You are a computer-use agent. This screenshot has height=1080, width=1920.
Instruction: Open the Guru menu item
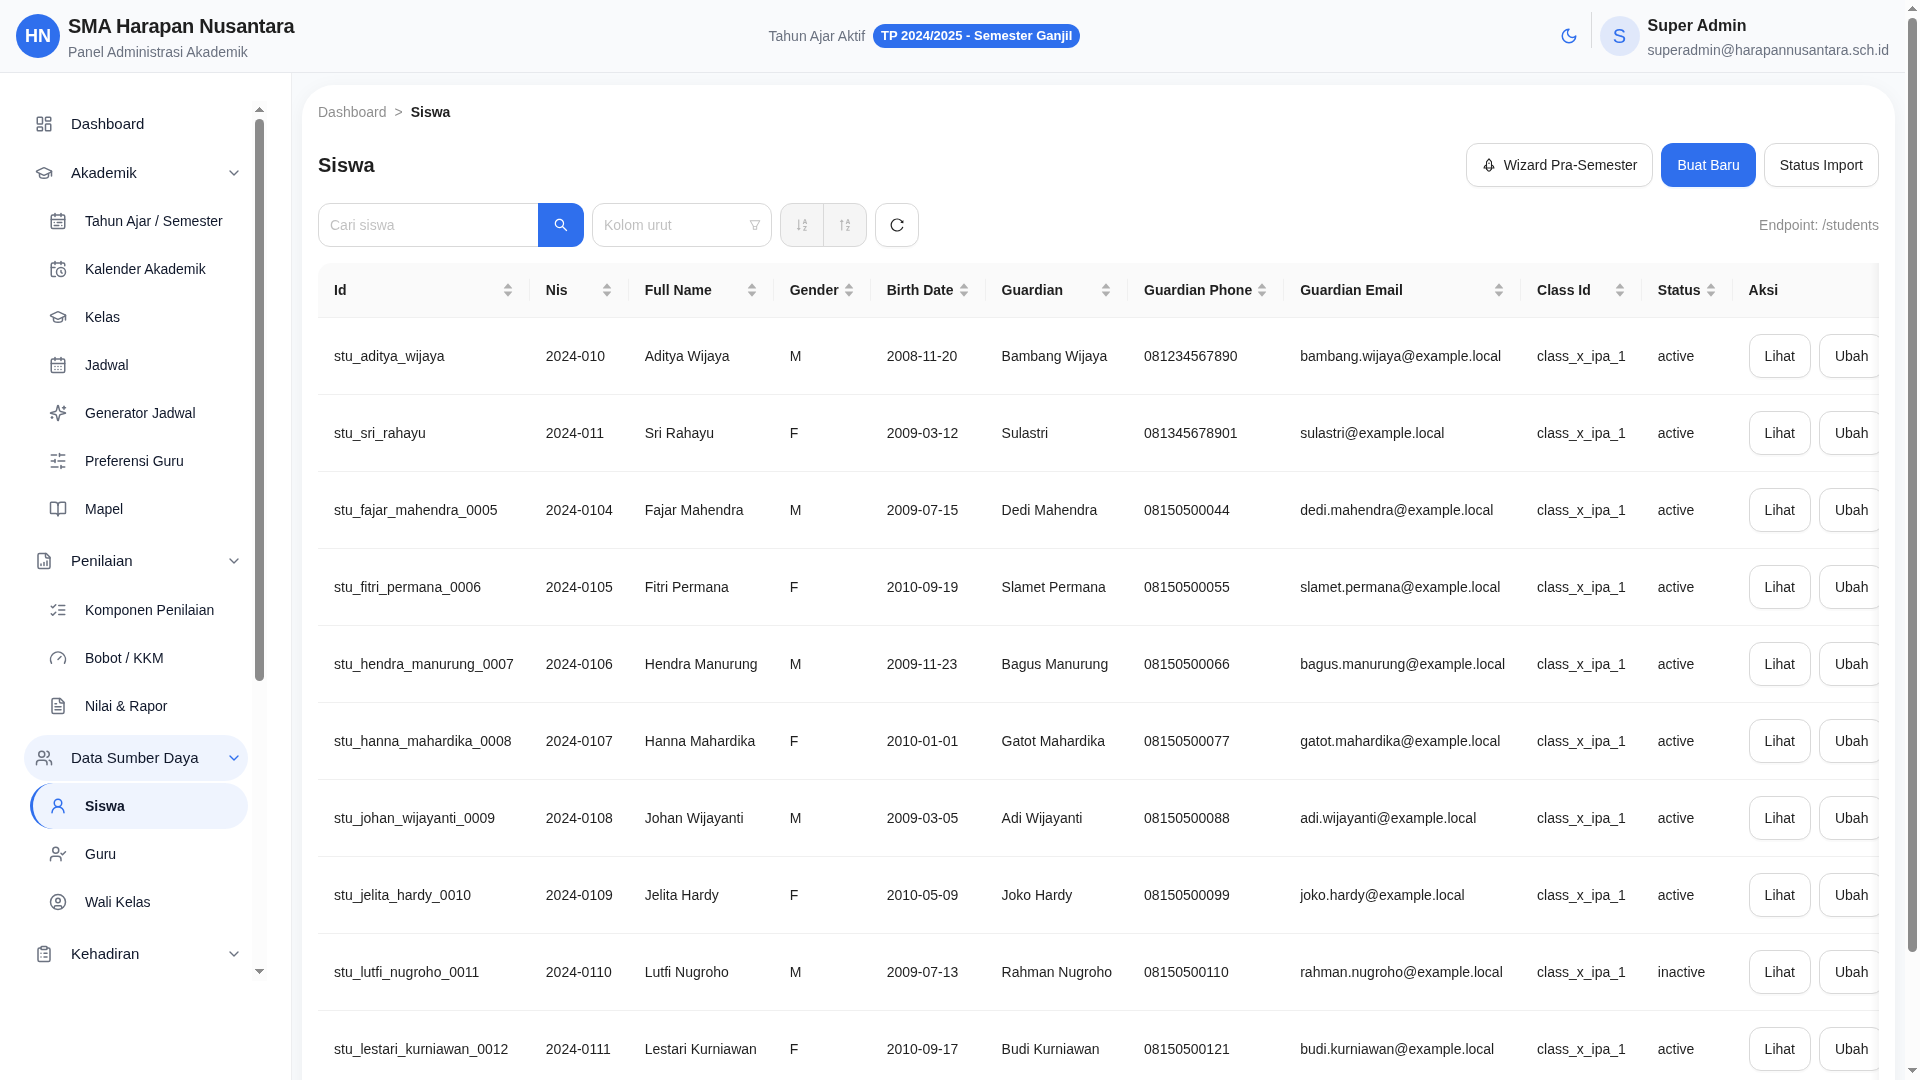[x=100, y=854]
